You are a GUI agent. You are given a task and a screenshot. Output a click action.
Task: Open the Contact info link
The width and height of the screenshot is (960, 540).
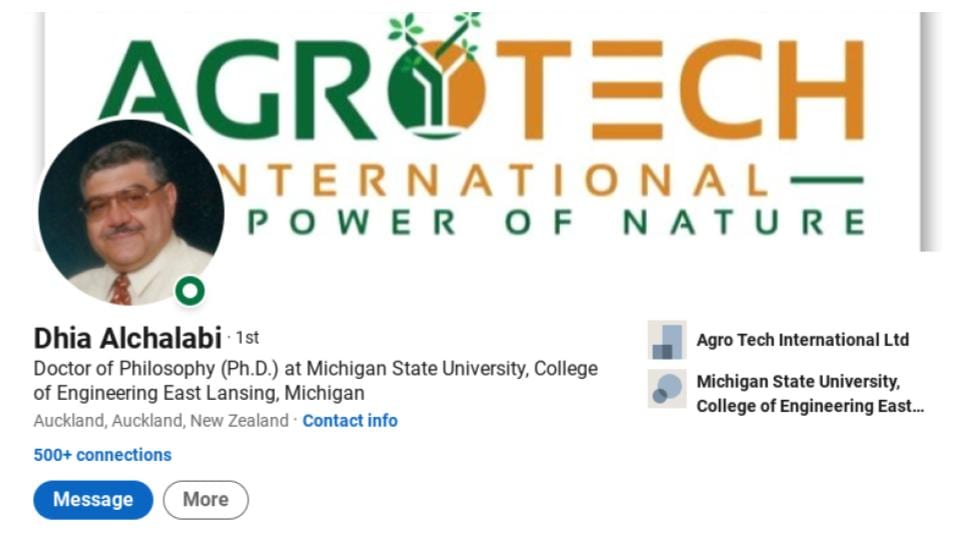350,421
